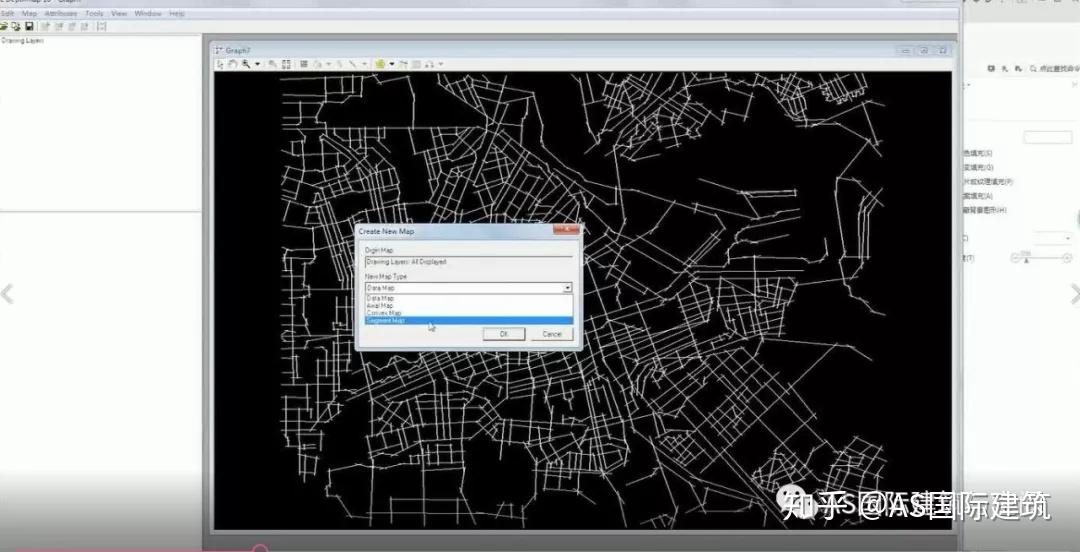Click the last tool icon in Graph7 toolbar
1080x552 pixels.
coord(429,64)
